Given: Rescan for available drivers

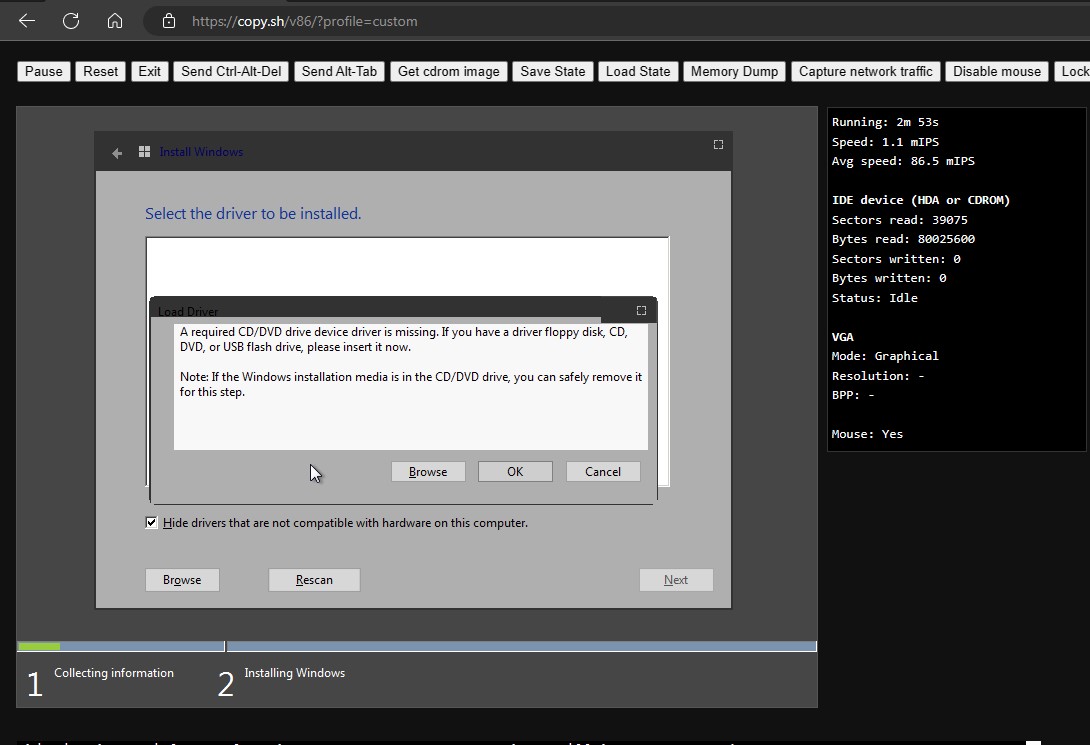Looking at the screenshot, I should pos(314,579).
